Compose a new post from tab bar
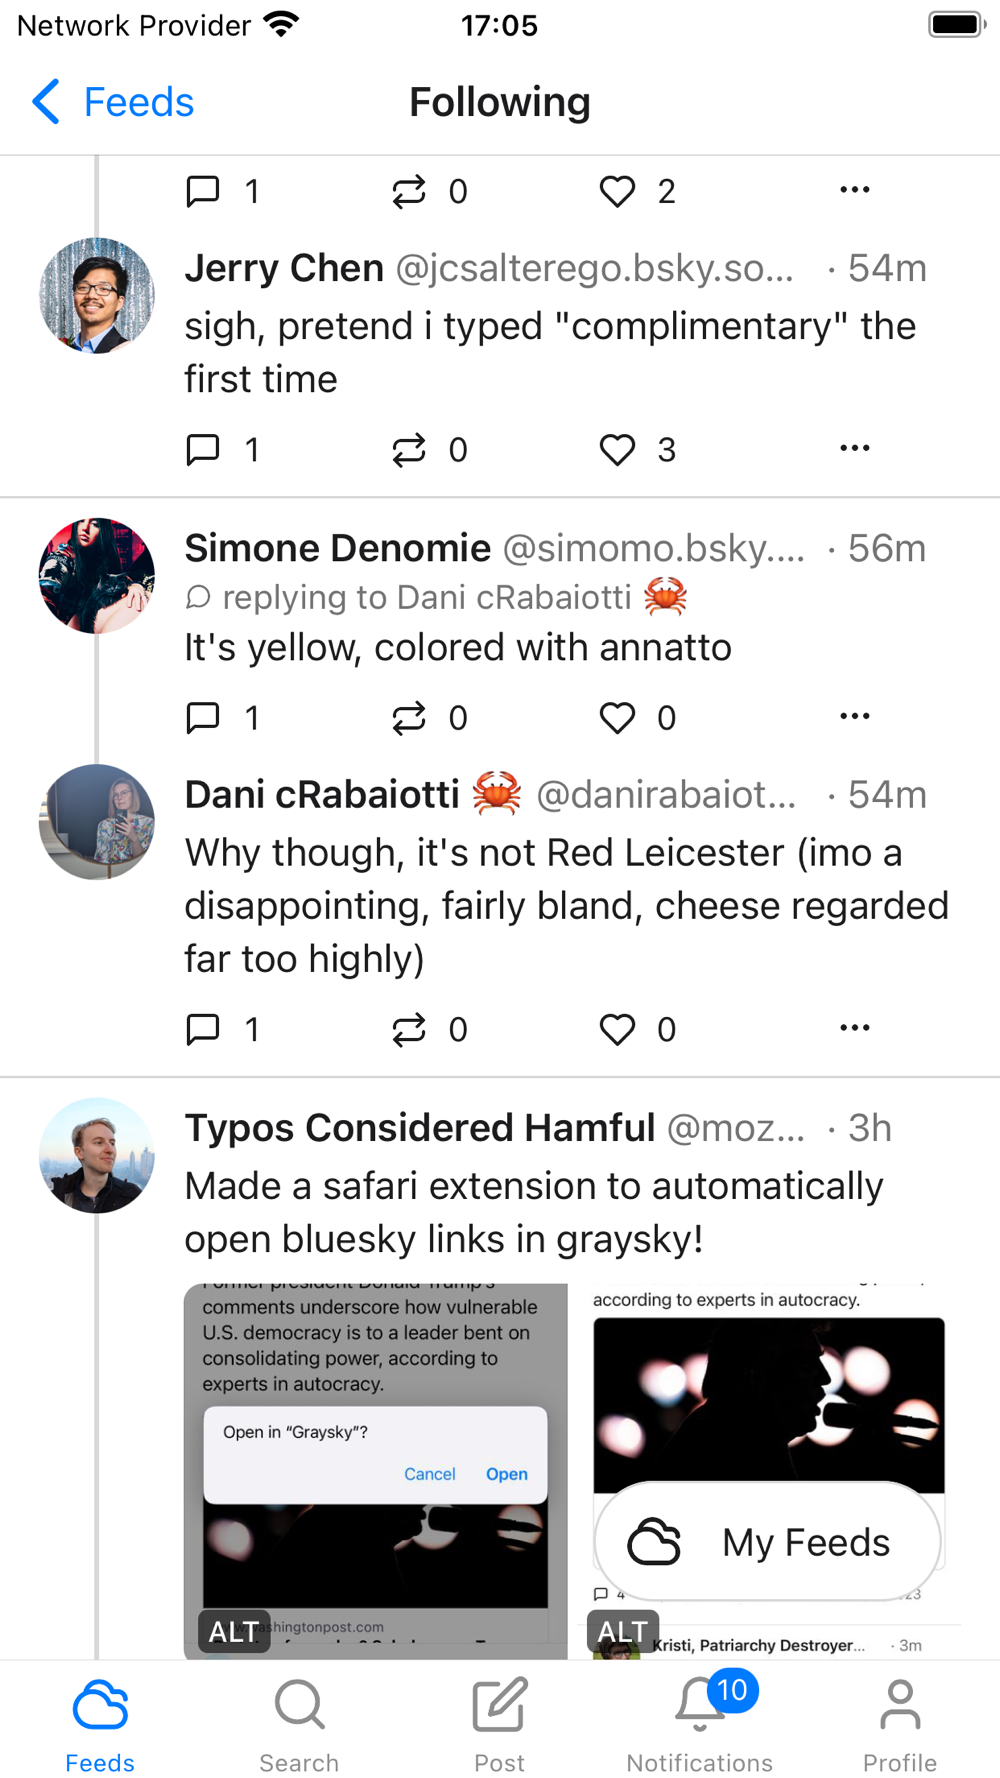Image resolution: width=1000 pixels, height=1778 pixels. coord(499,1720)
